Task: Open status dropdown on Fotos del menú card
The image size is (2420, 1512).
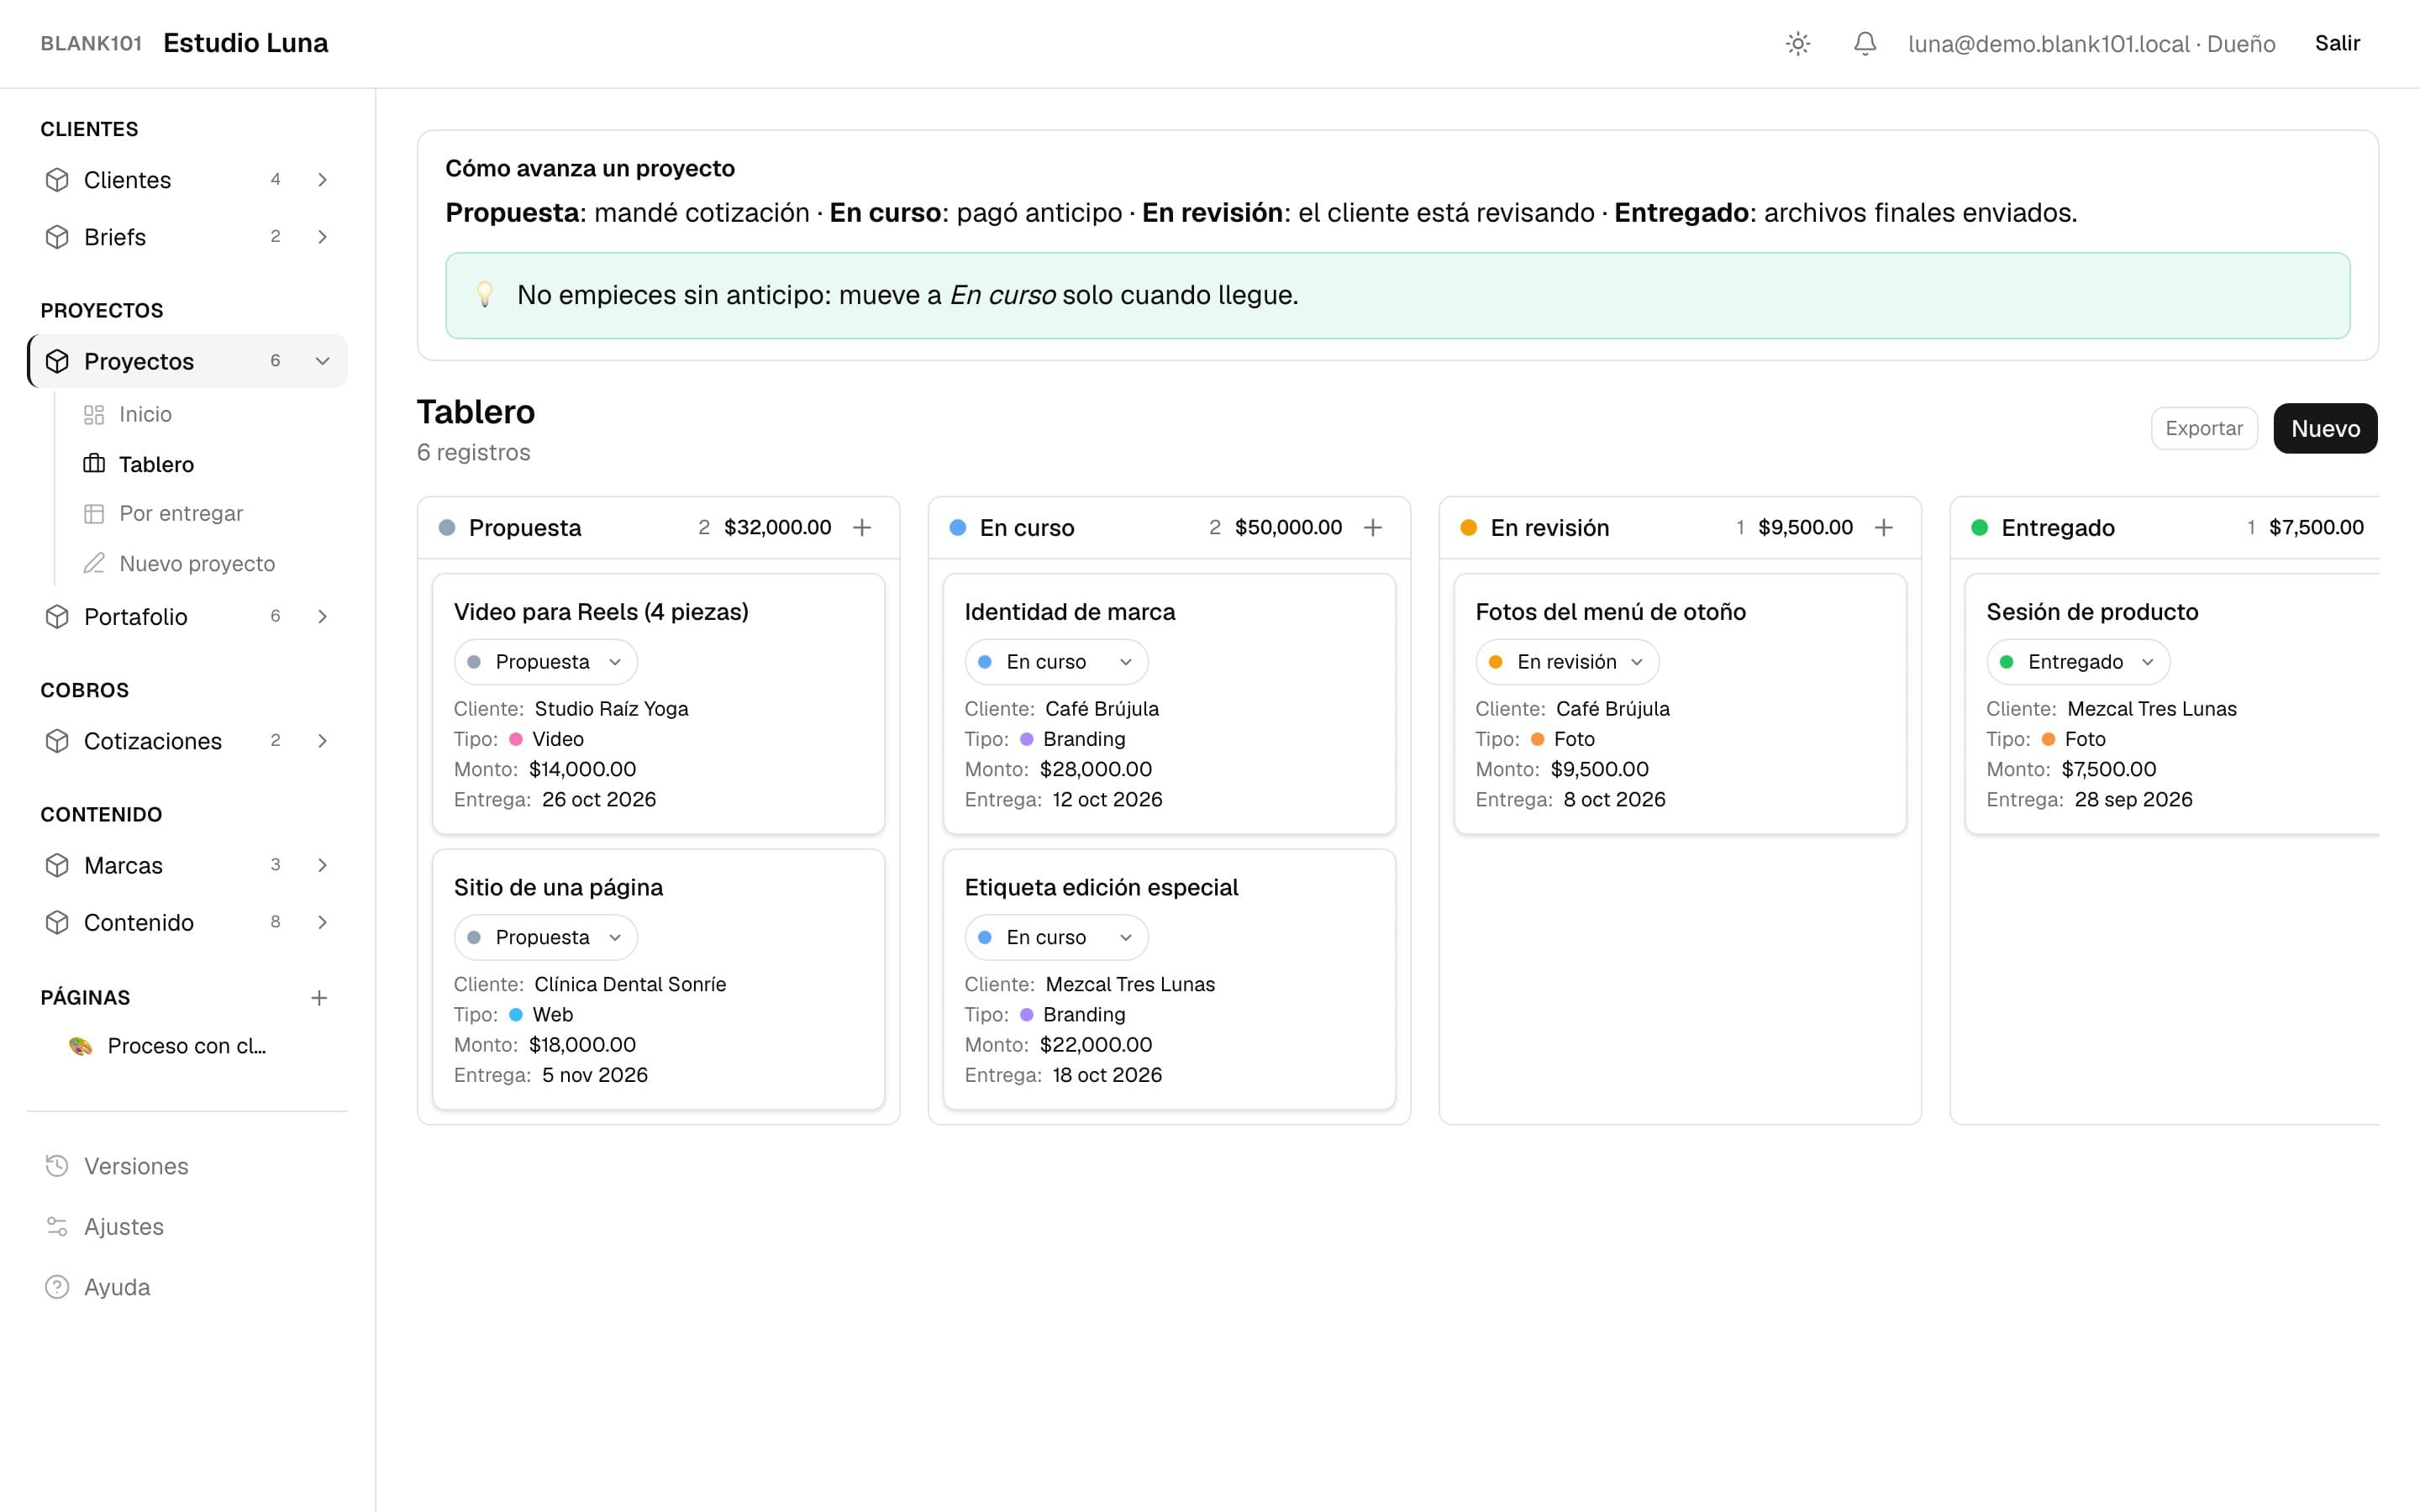Action: 1567,662
